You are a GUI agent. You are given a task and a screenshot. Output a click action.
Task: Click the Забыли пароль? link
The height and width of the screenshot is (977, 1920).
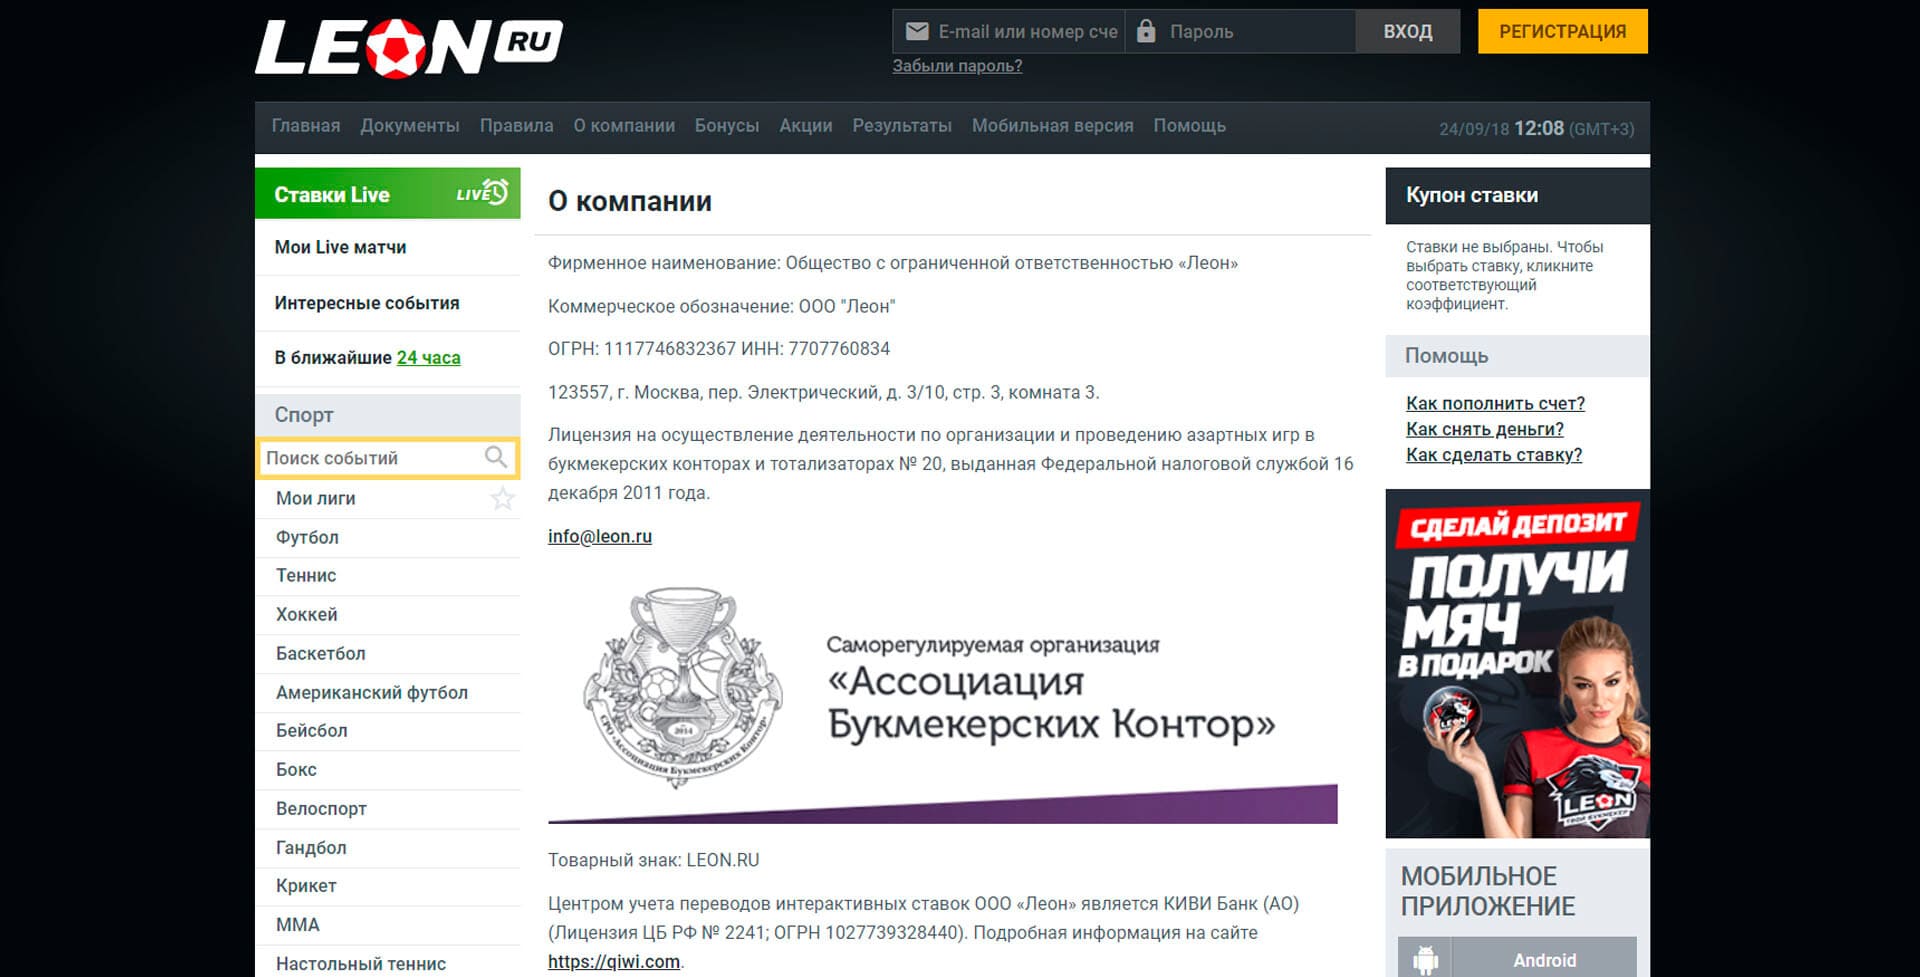pyautogui.click(x=957, y=66)
